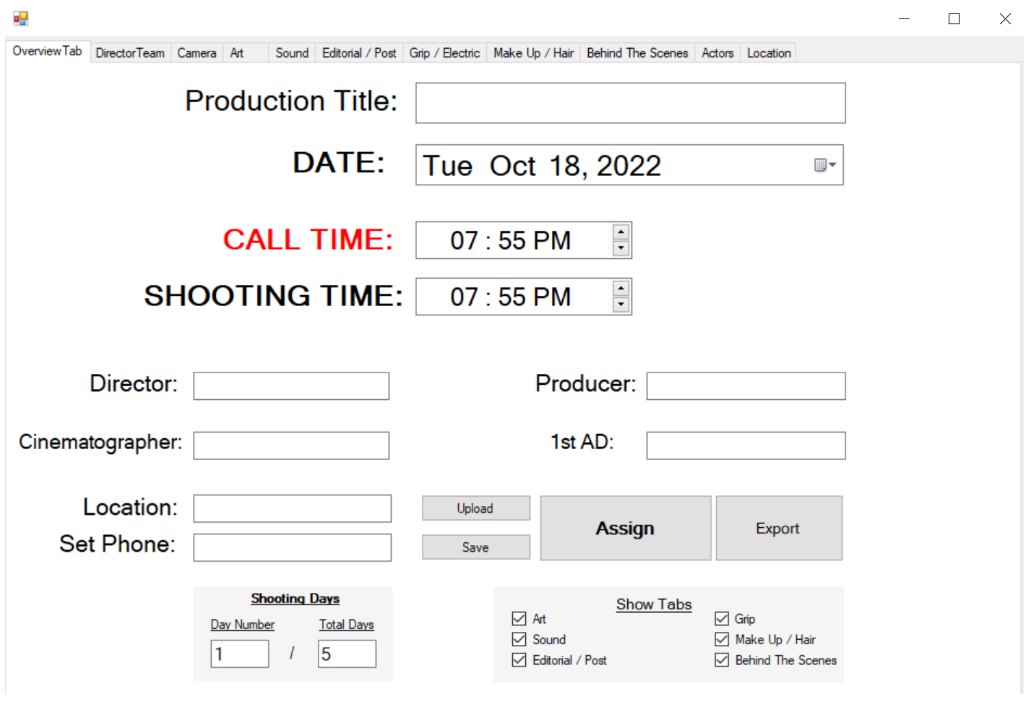Focus the Cinematographer input field

pyautogui.click(x=291, y=445)
